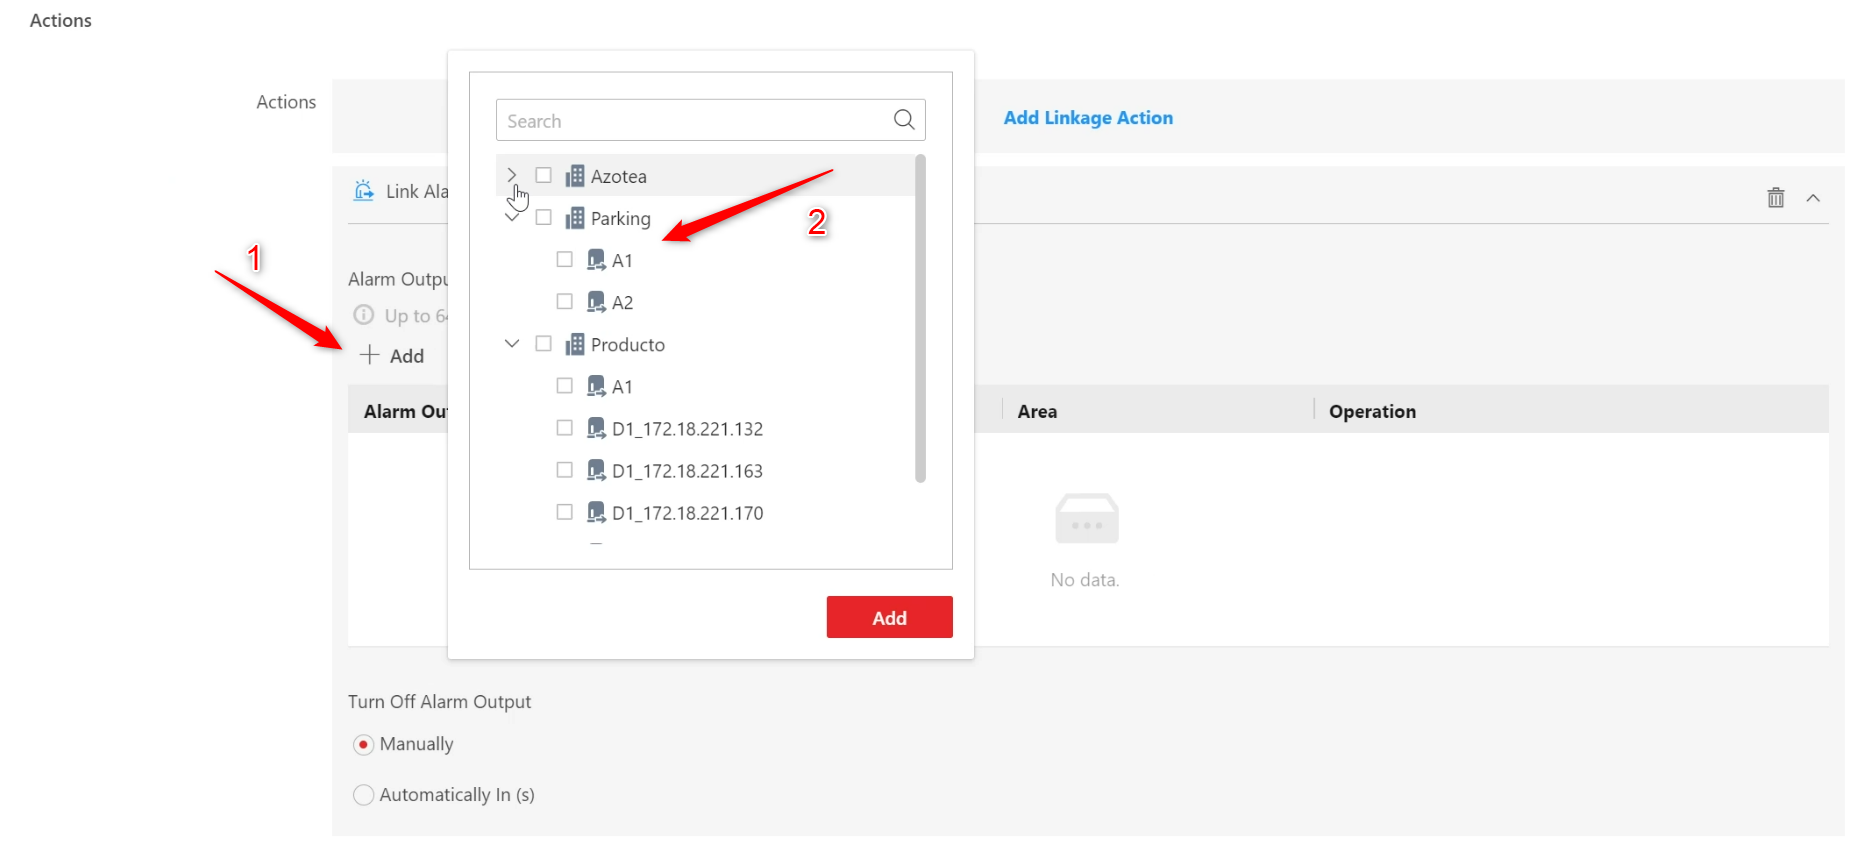This screenshot has width=1865, height=855.
Task: Expand the Azotea tree node
Action: (512, 175)
